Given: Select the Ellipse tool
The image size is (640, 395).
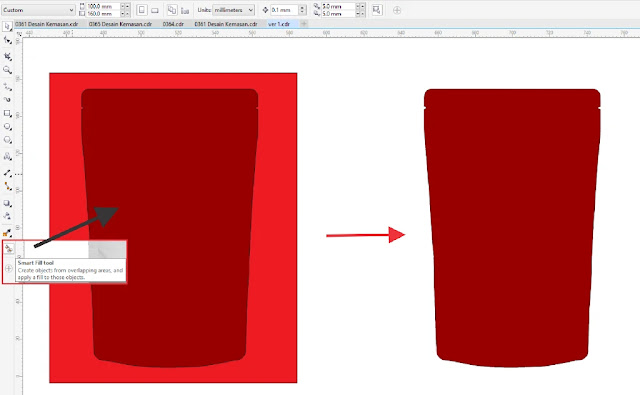Looking at the screenshot, I should (x=7, y=127).
